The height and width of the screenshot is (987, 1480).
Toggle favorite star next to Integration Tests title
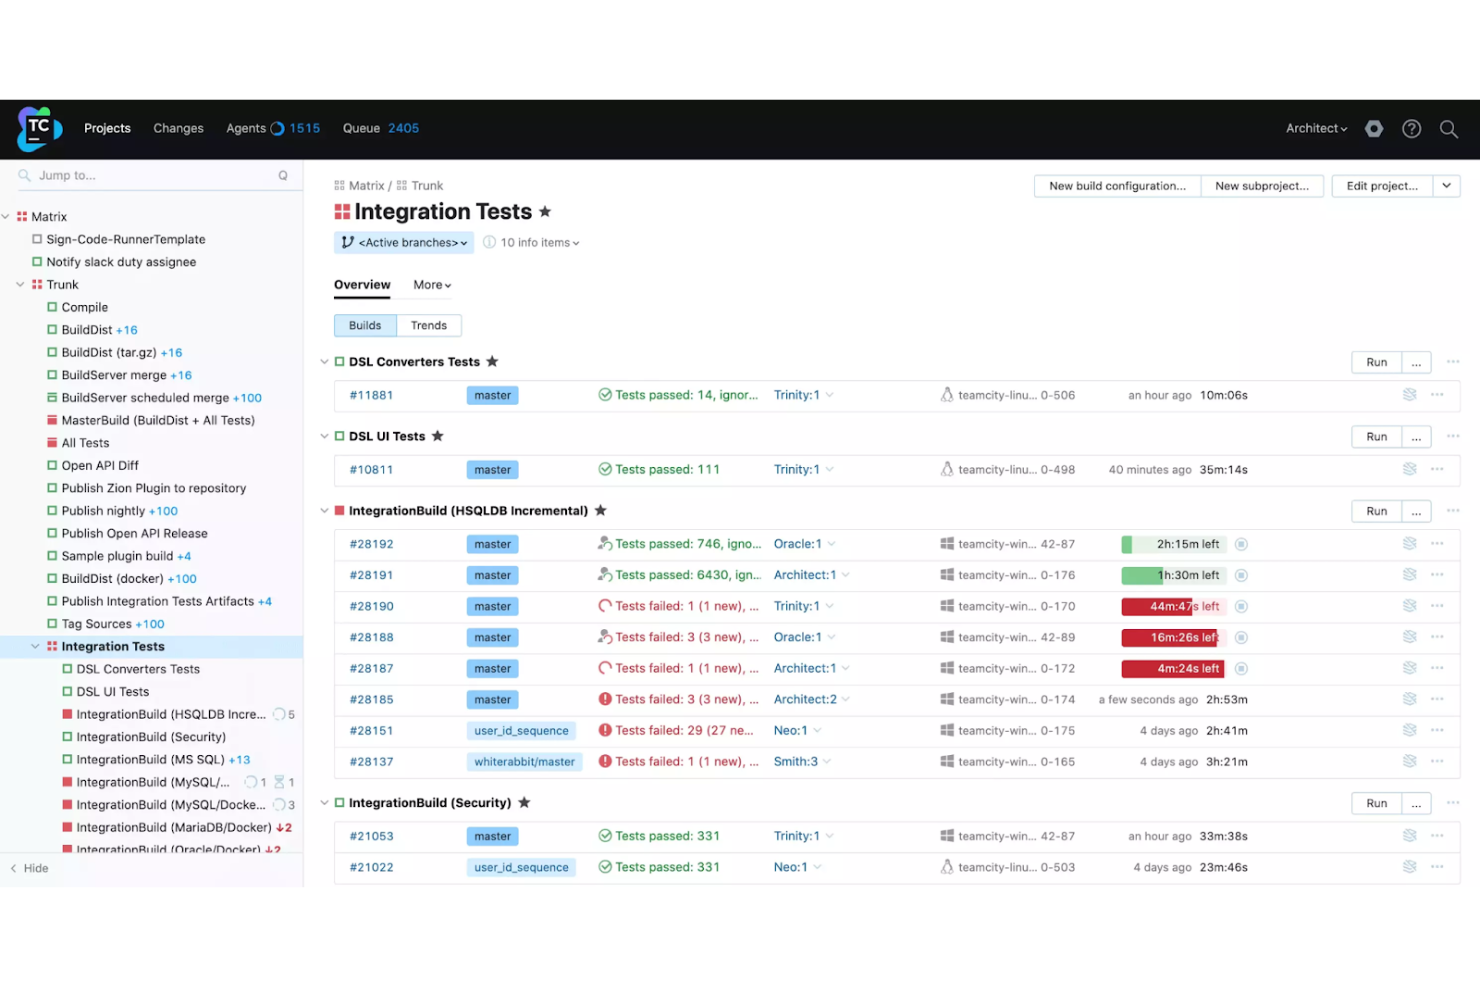tap(545, 211)
